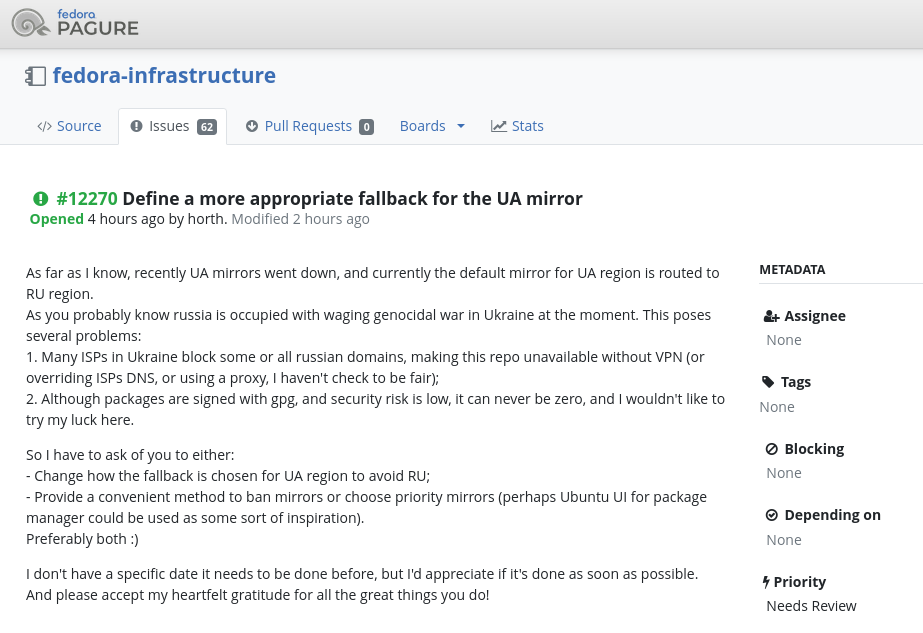Open the fedora-infrastructure project link
The width and height of the screenshot is (923, 633).
(x=164, y=76)
